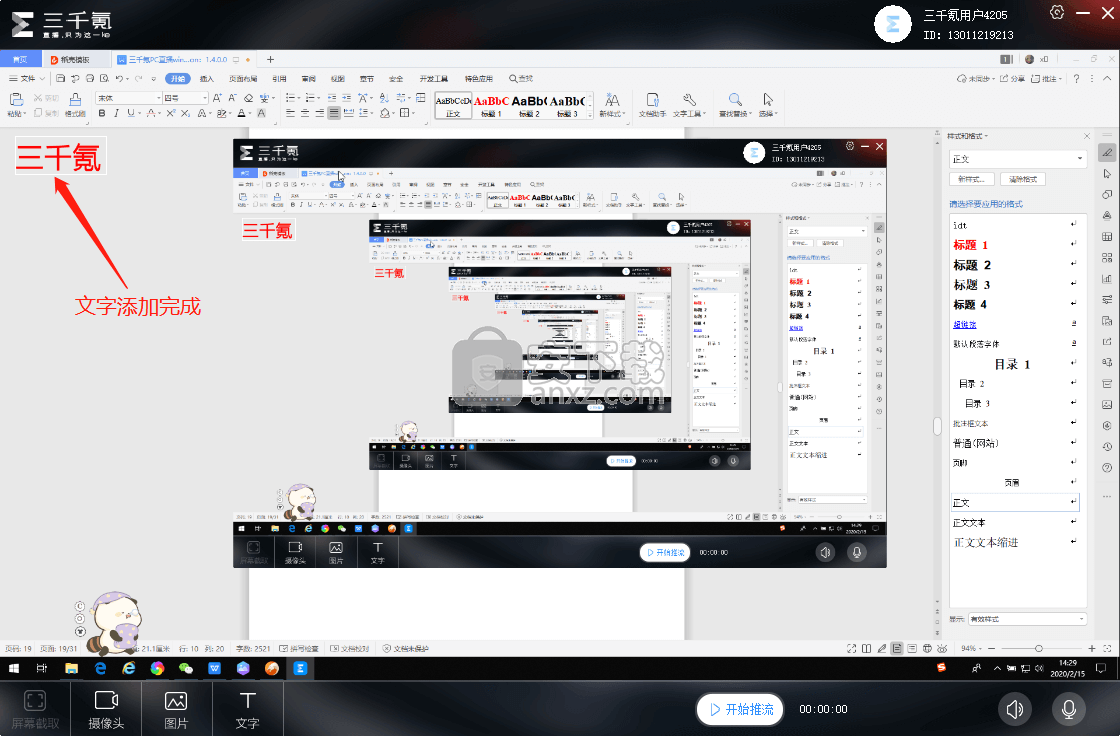
Task: Open the 查找替换 tool
Action: pyautogui.click(x=735, y=105)
